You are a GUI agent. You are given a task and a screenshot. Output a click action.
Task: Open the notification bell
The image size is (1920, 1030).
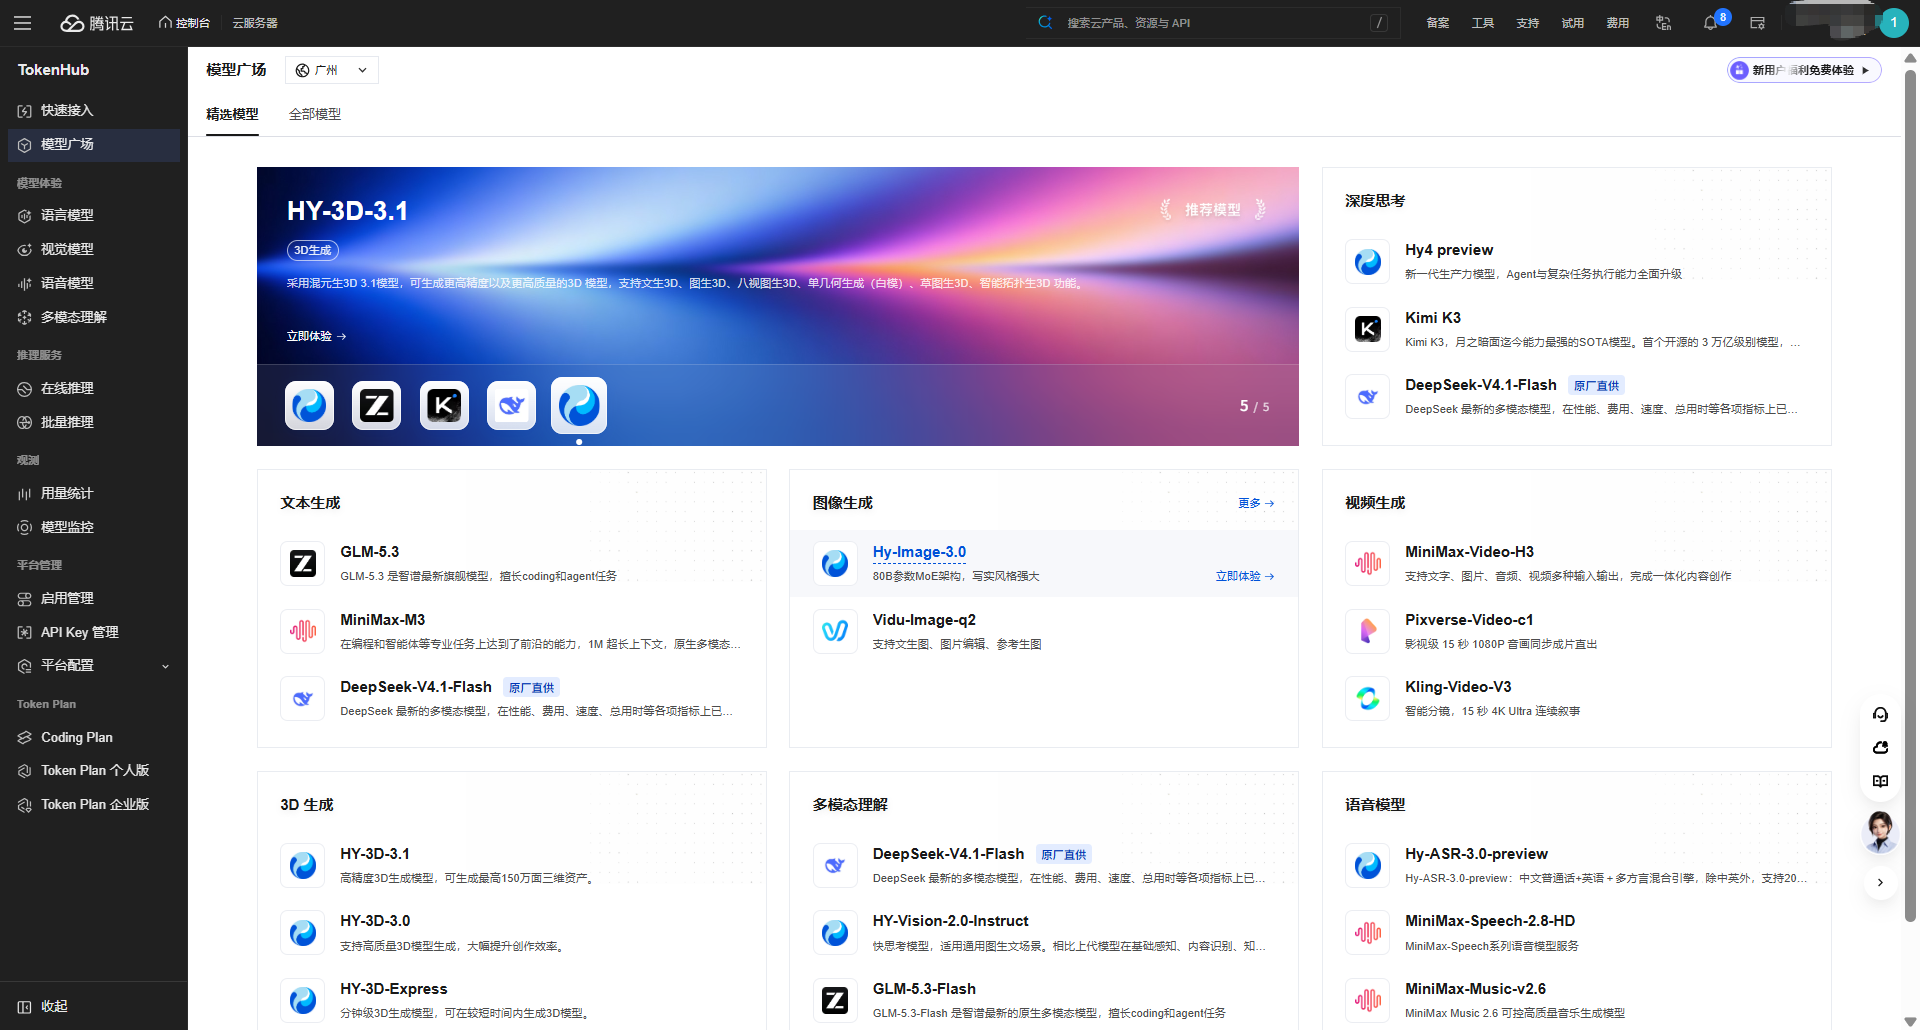[1710, 23]
